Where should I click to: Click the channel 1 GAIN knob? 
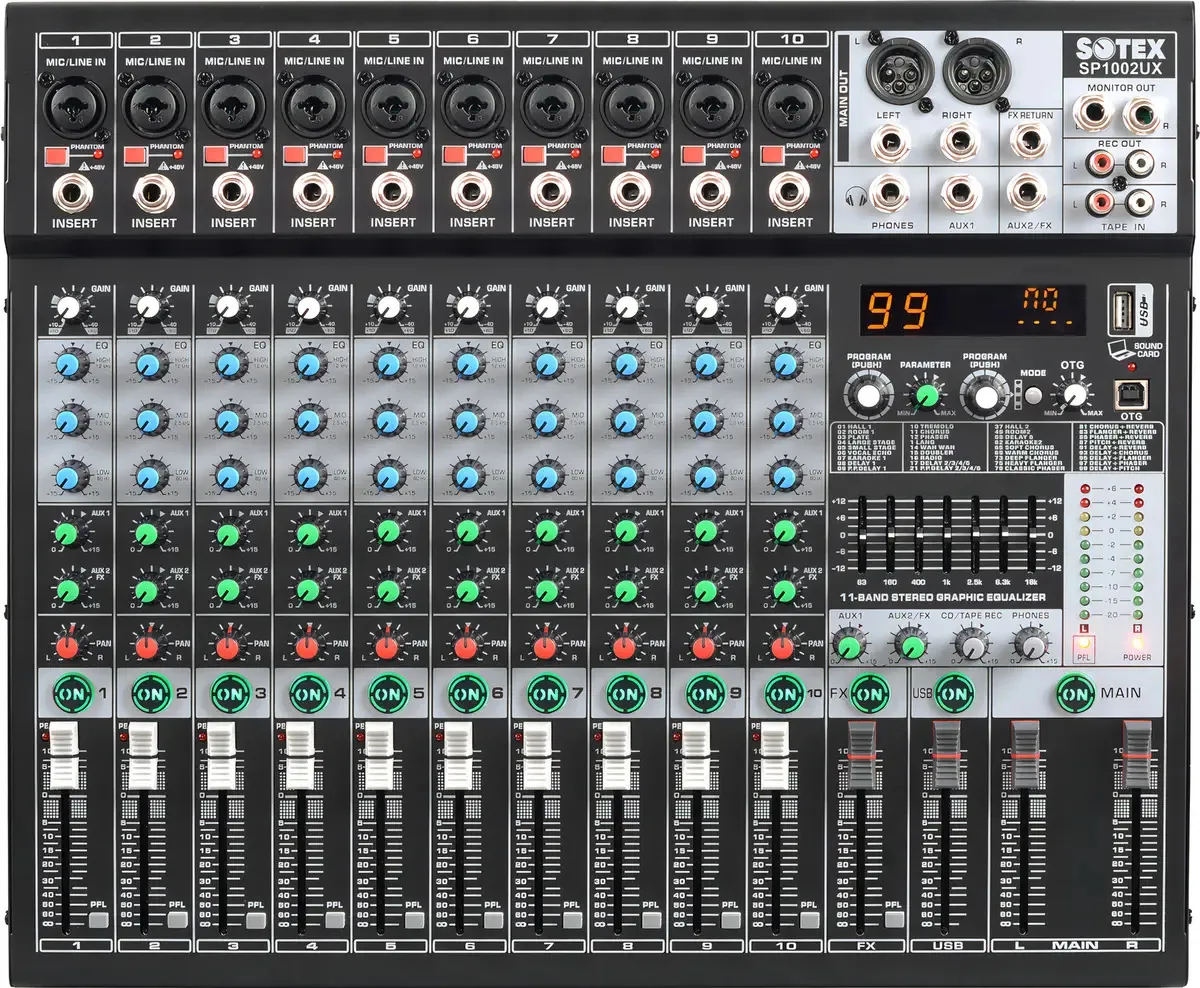click(69, 307)
